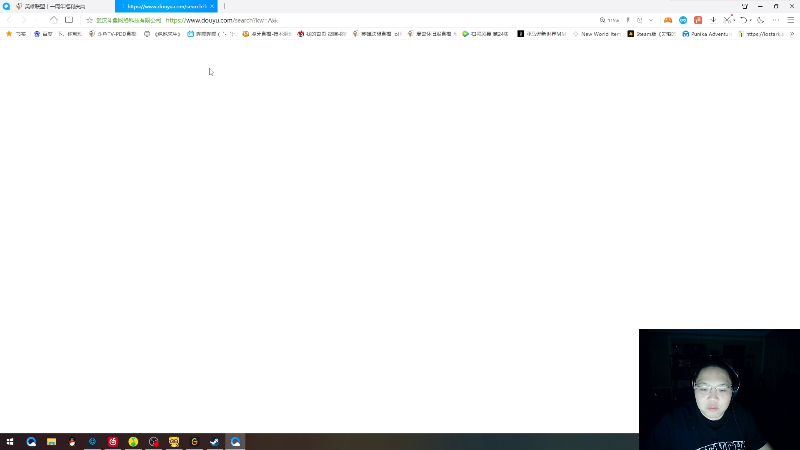
Task: Open the home page icon
Action: coord(54,20)
